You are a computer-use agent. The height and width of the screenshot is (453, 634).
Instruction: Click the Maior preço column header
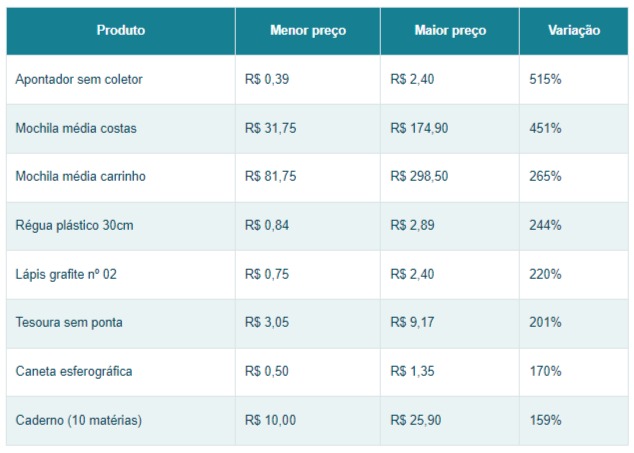tap(450, 31)
